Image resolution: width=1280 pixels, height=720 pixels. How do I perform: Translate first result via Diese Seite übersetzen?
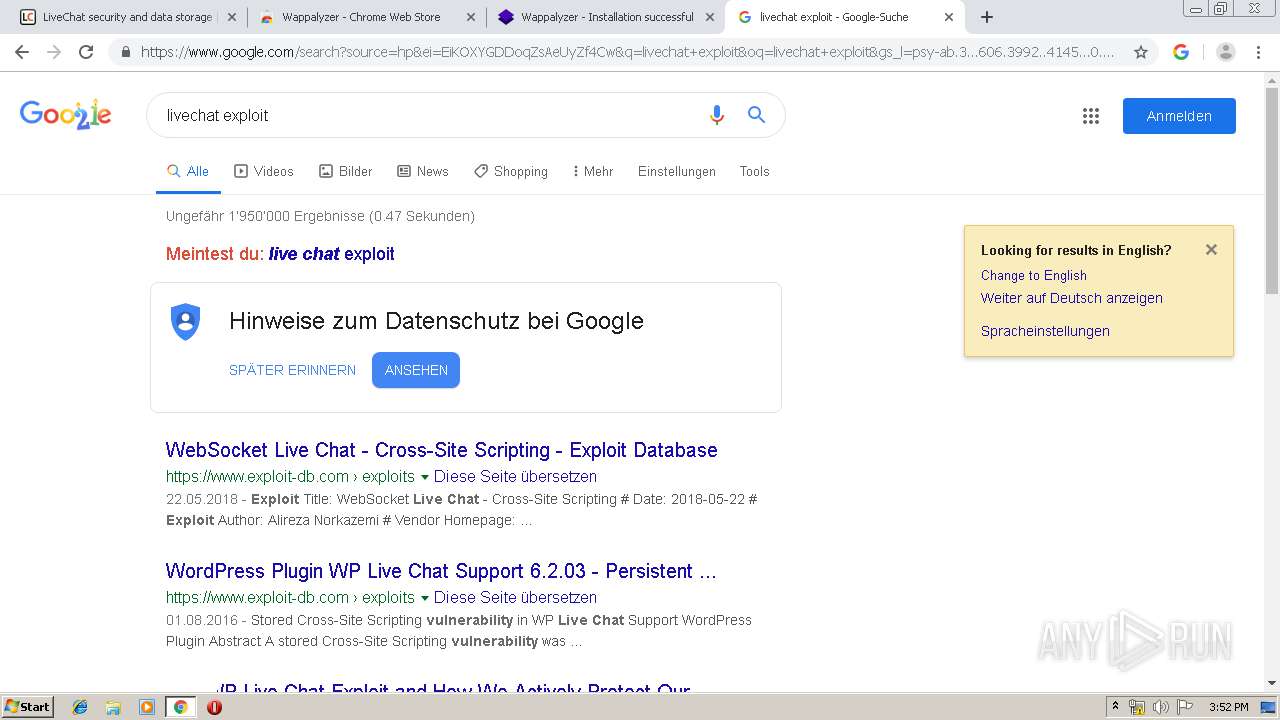[515, 477]
